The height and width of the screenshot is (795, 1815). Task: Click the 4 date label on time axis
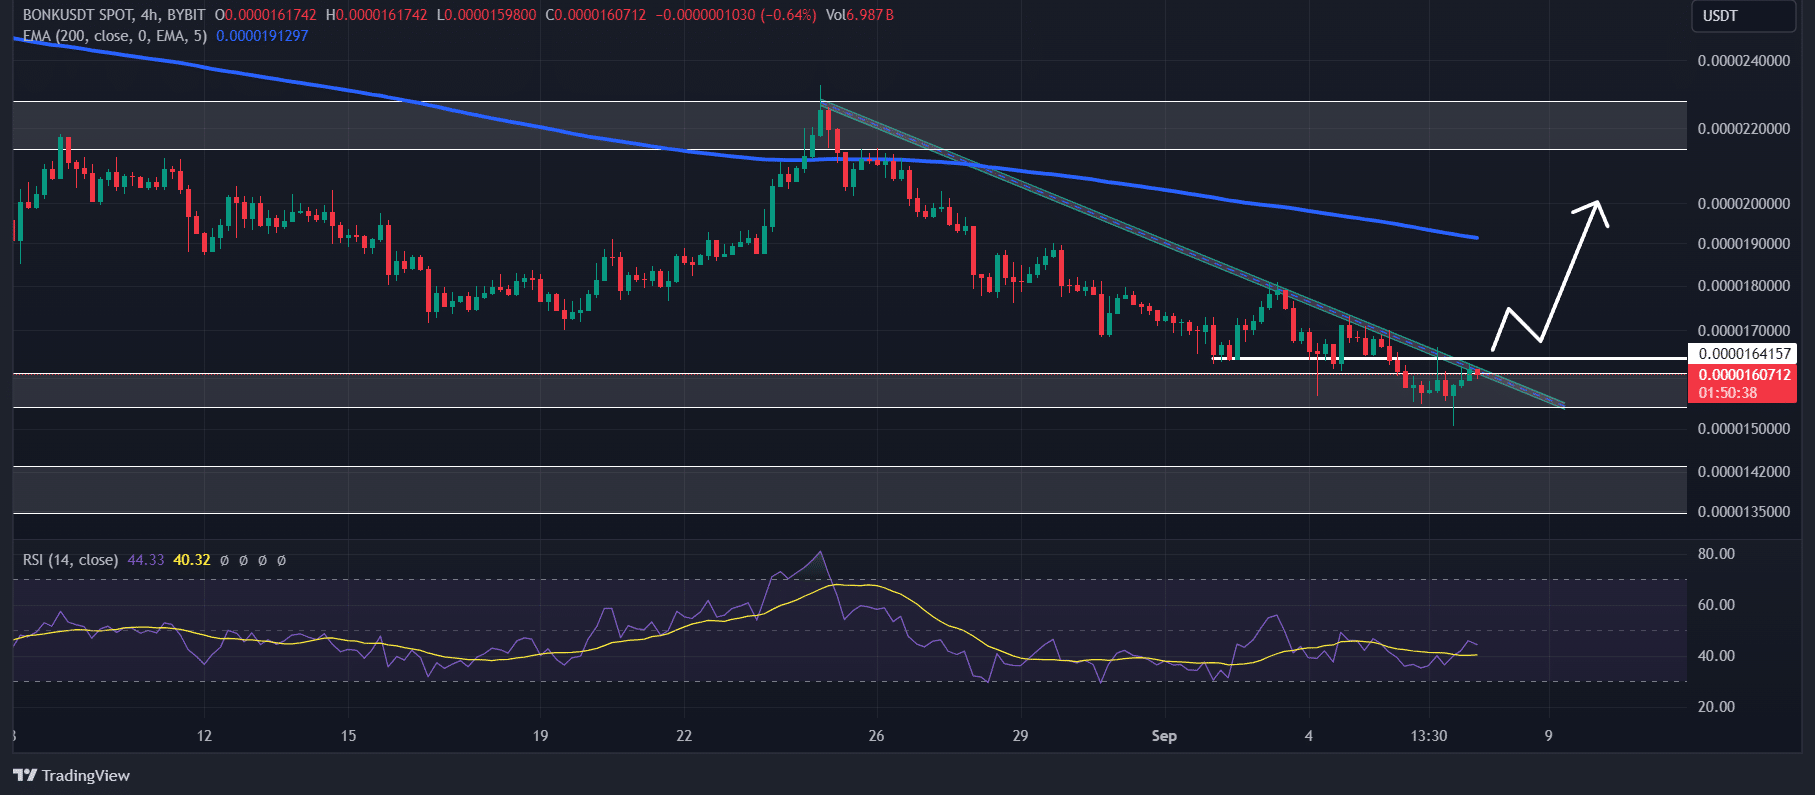1308,736
